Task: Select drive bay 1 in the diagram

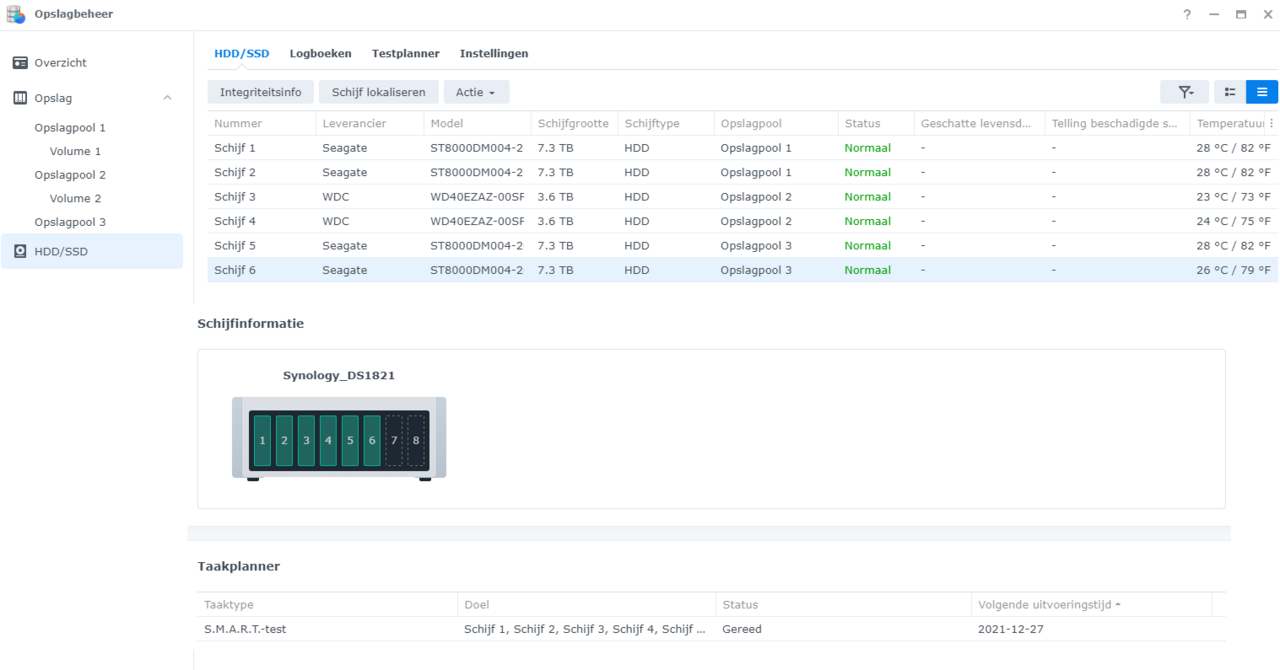Action: tap(262, 441)
